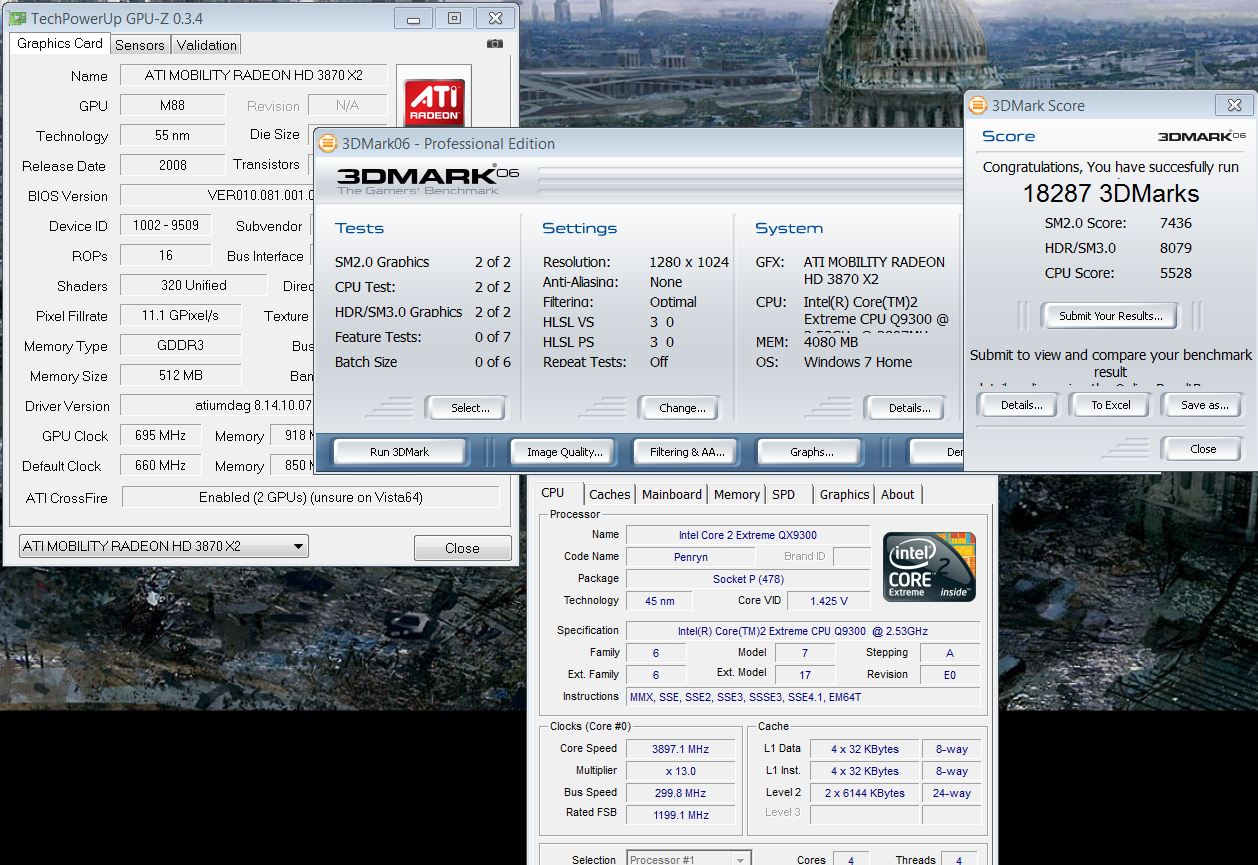Select the CPU tab in CPU-Z

click(553, 492)
